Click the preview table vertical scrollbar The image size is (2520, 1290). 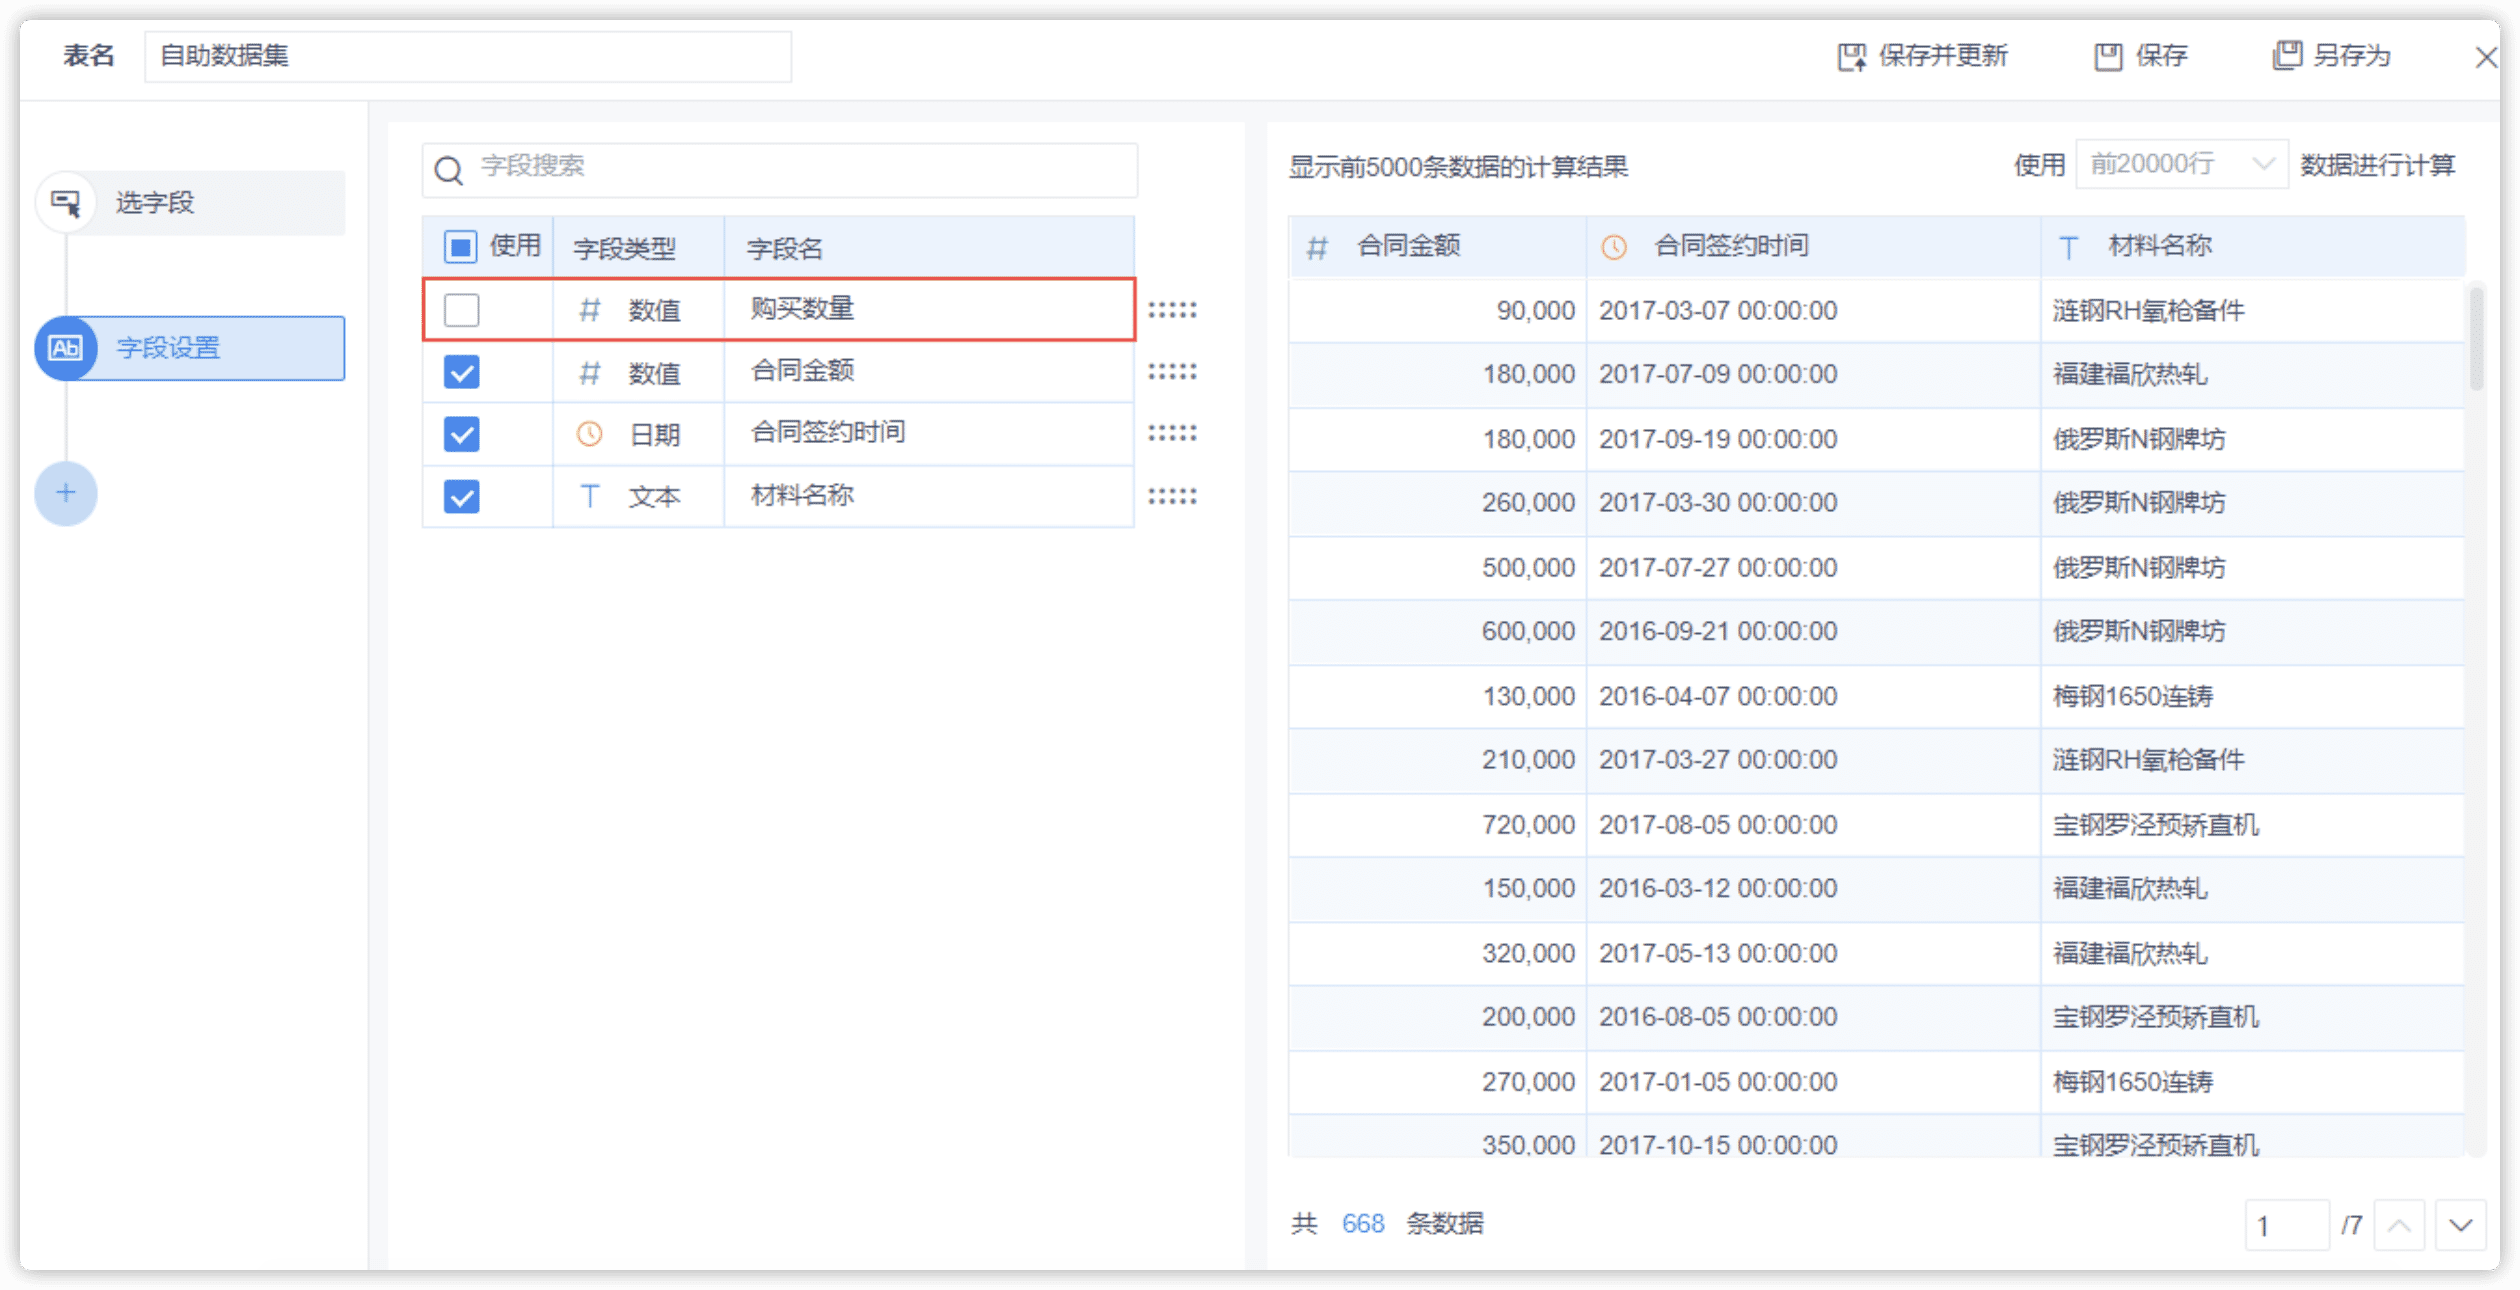(x=2476, y=340)
